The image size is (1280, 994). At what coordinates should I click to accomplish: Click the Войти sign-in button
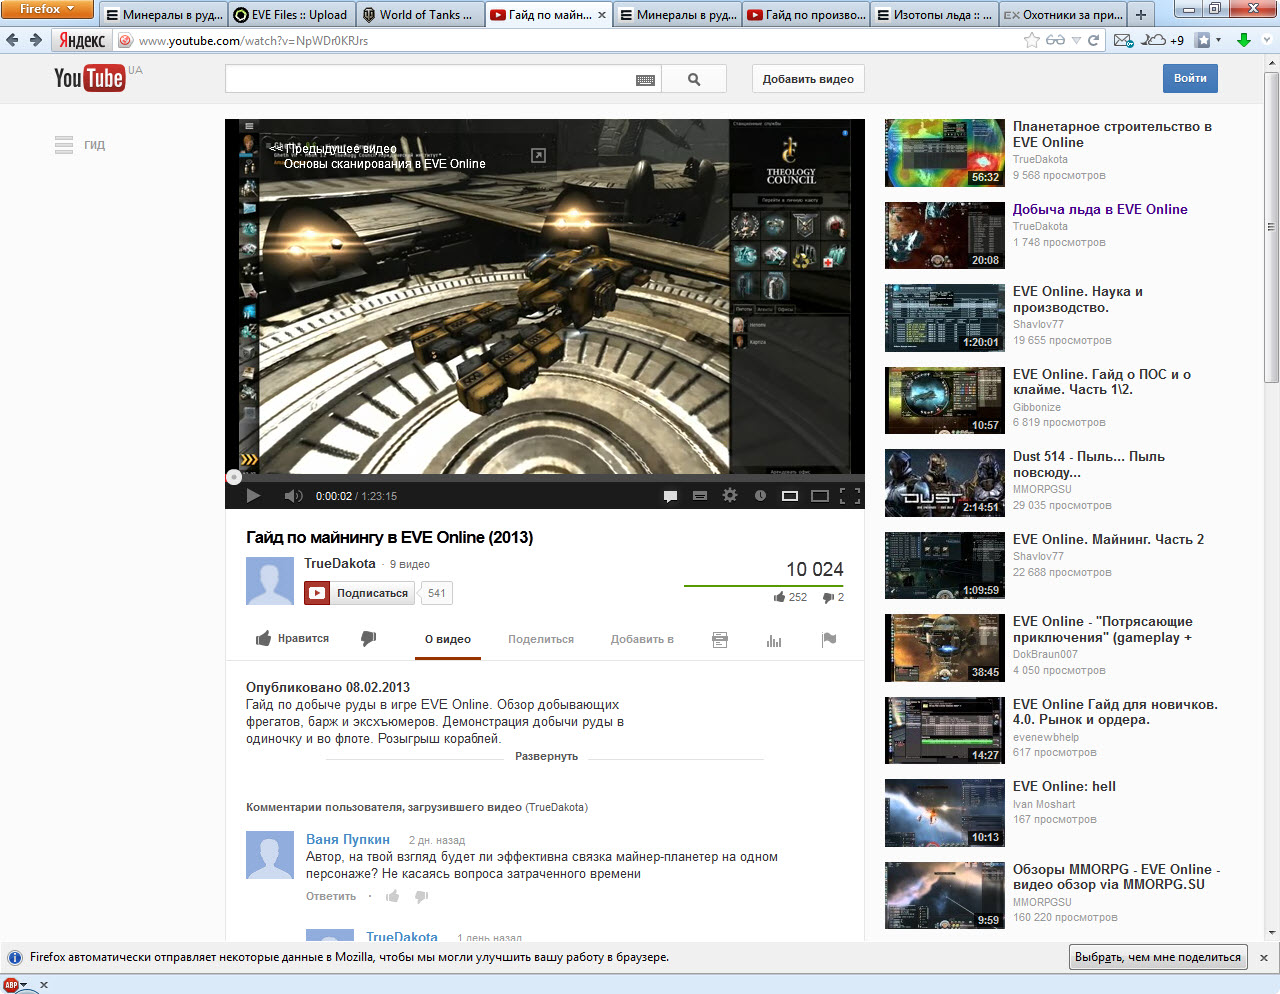click(x=1190, y=78)
